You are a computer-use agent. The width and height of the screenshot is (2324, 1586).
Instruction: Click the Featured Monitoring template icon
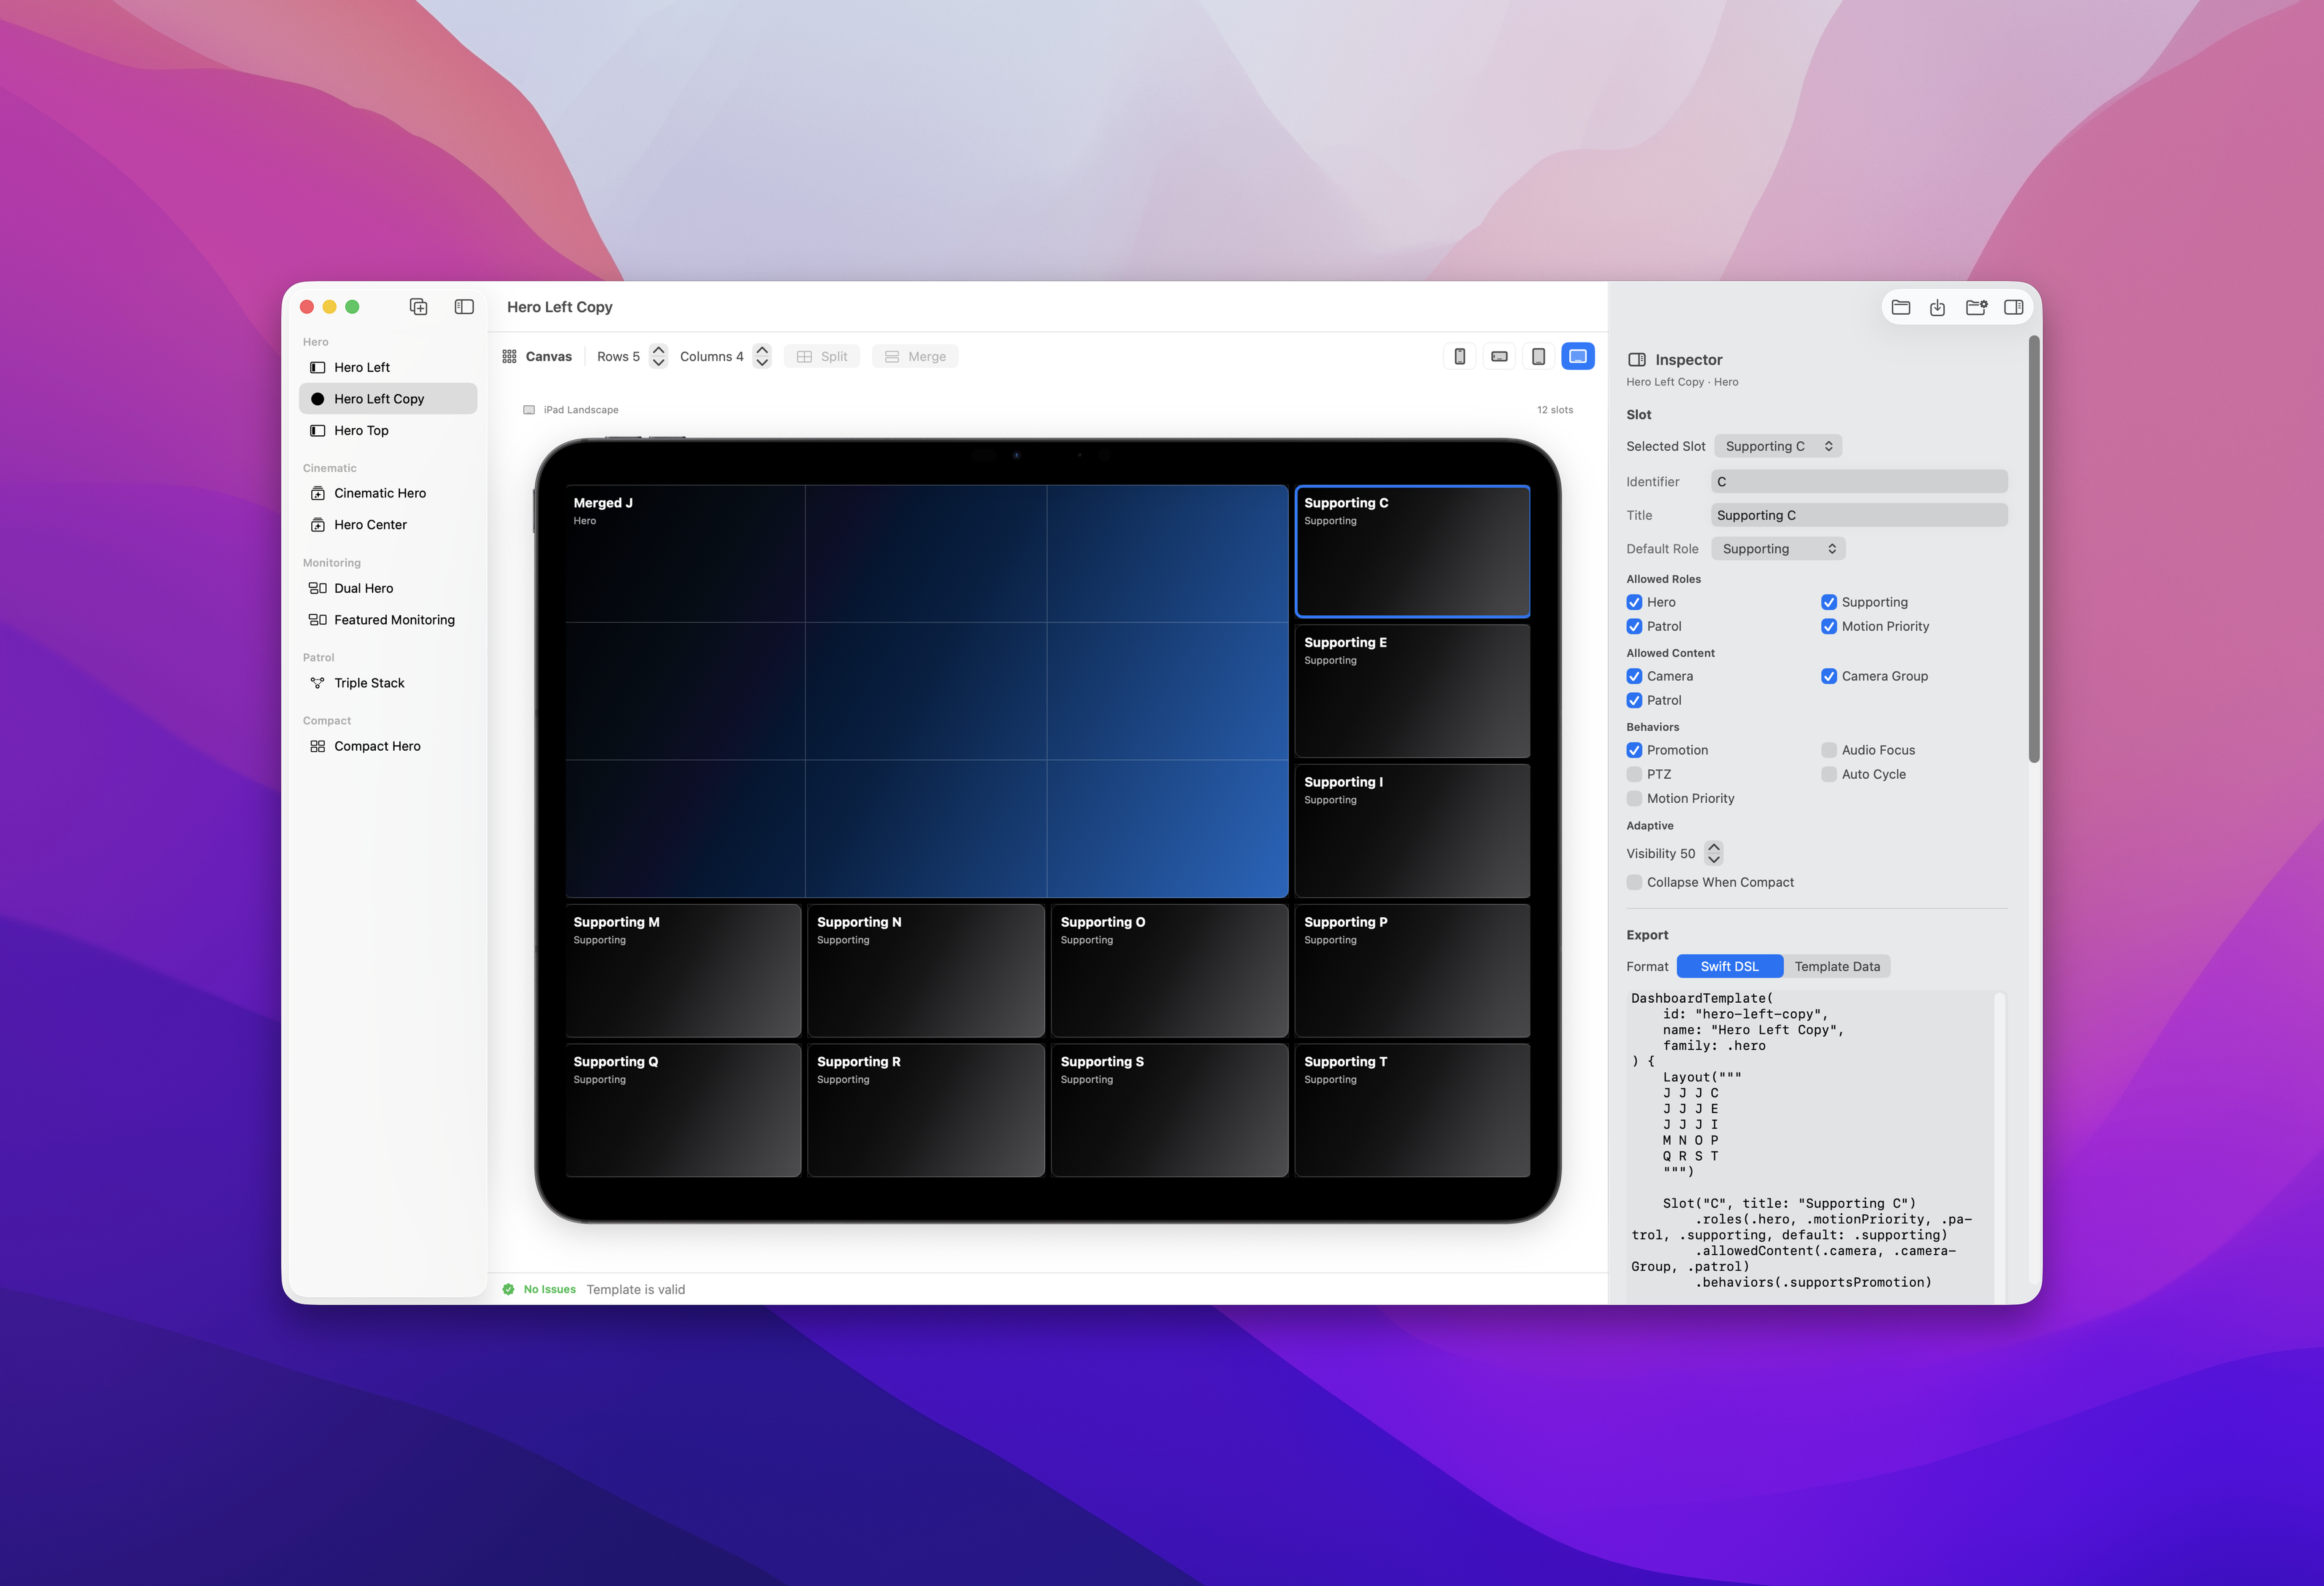pos(318,620)
